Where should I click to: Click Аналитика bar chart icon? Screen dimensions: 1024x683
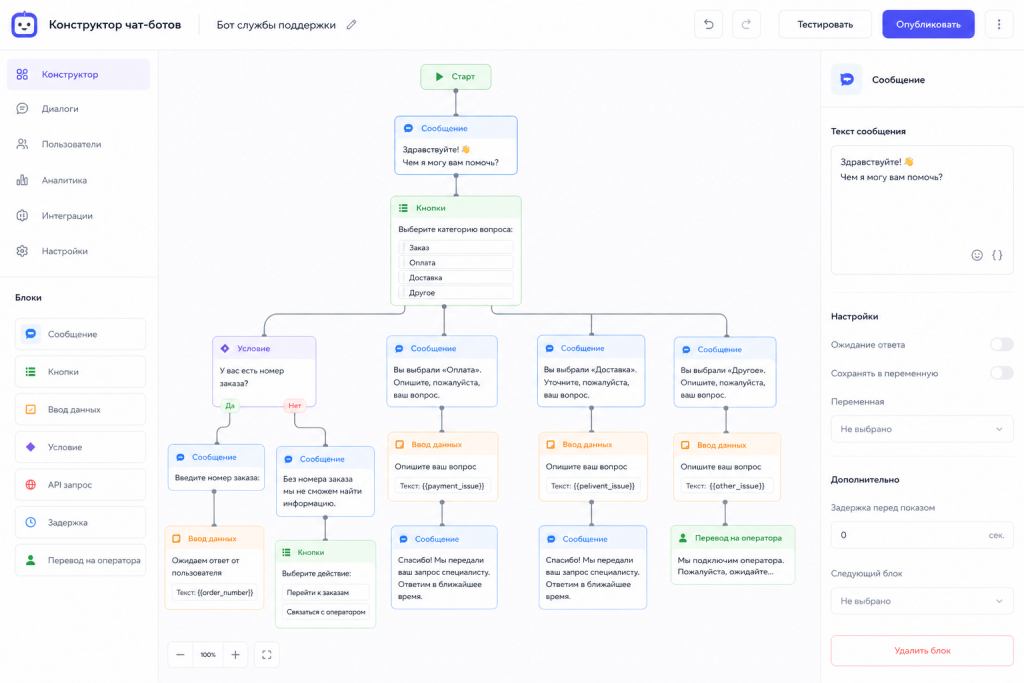pyautogui.click(x=22, y=180)
